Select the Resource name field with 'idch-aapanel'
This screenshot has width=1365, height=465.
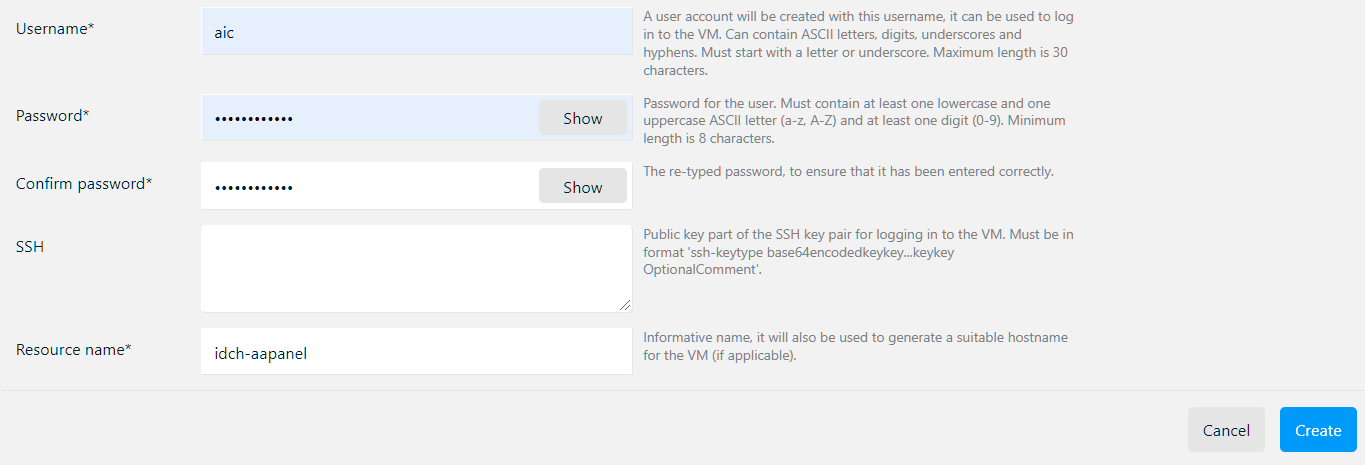point(416,352)
